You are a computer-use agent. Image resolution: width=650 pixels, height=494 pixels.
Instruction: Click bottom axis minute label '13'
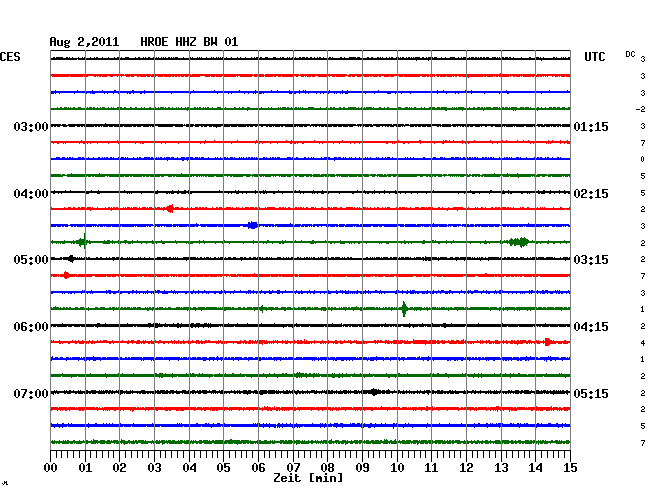(501, 468)
